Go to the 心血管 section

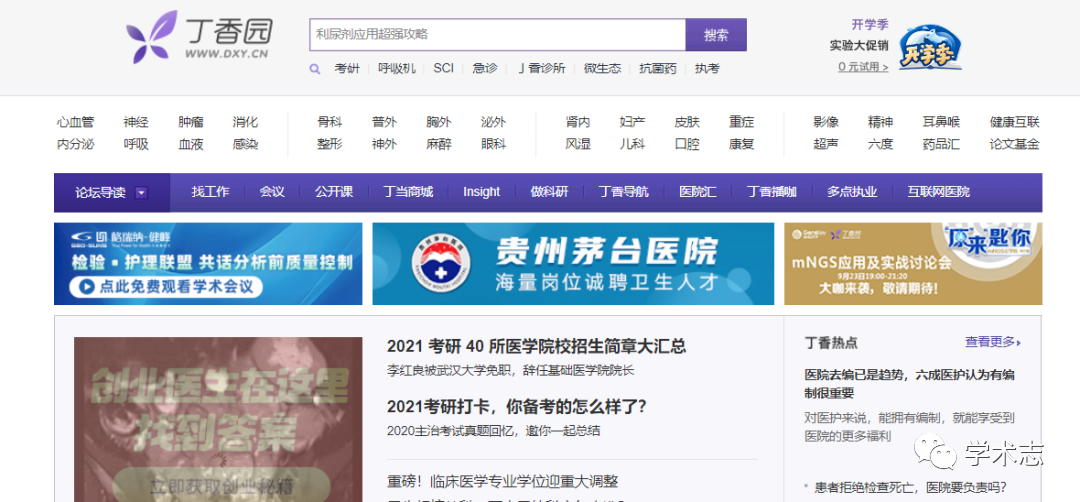click(75, 123)
